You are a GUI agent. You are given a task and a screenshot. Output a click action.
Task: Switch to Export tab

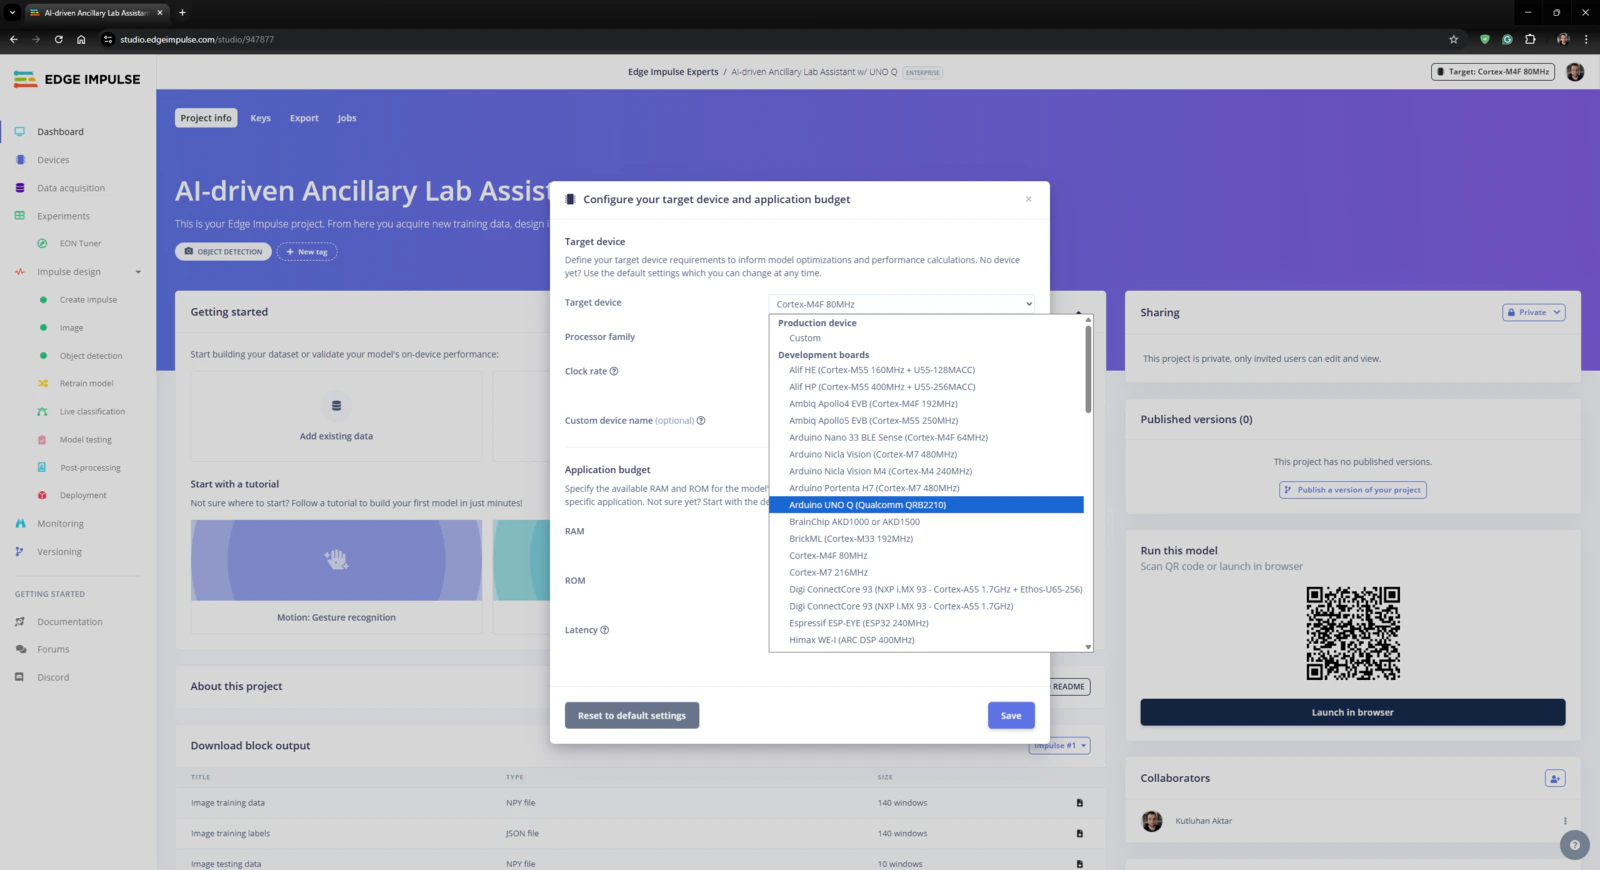click(x=304, y=118)
